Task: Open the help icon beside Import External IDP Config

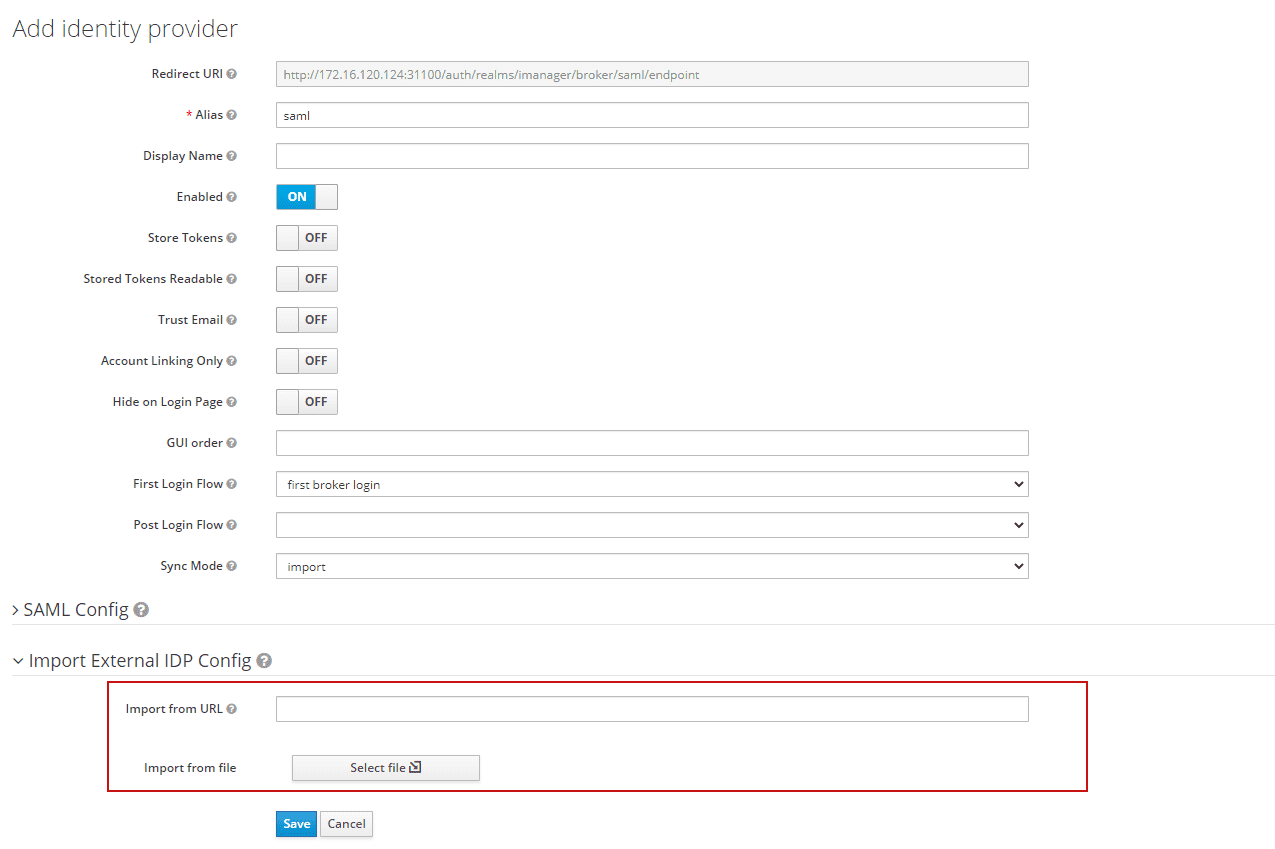Action: coord(264,661)
